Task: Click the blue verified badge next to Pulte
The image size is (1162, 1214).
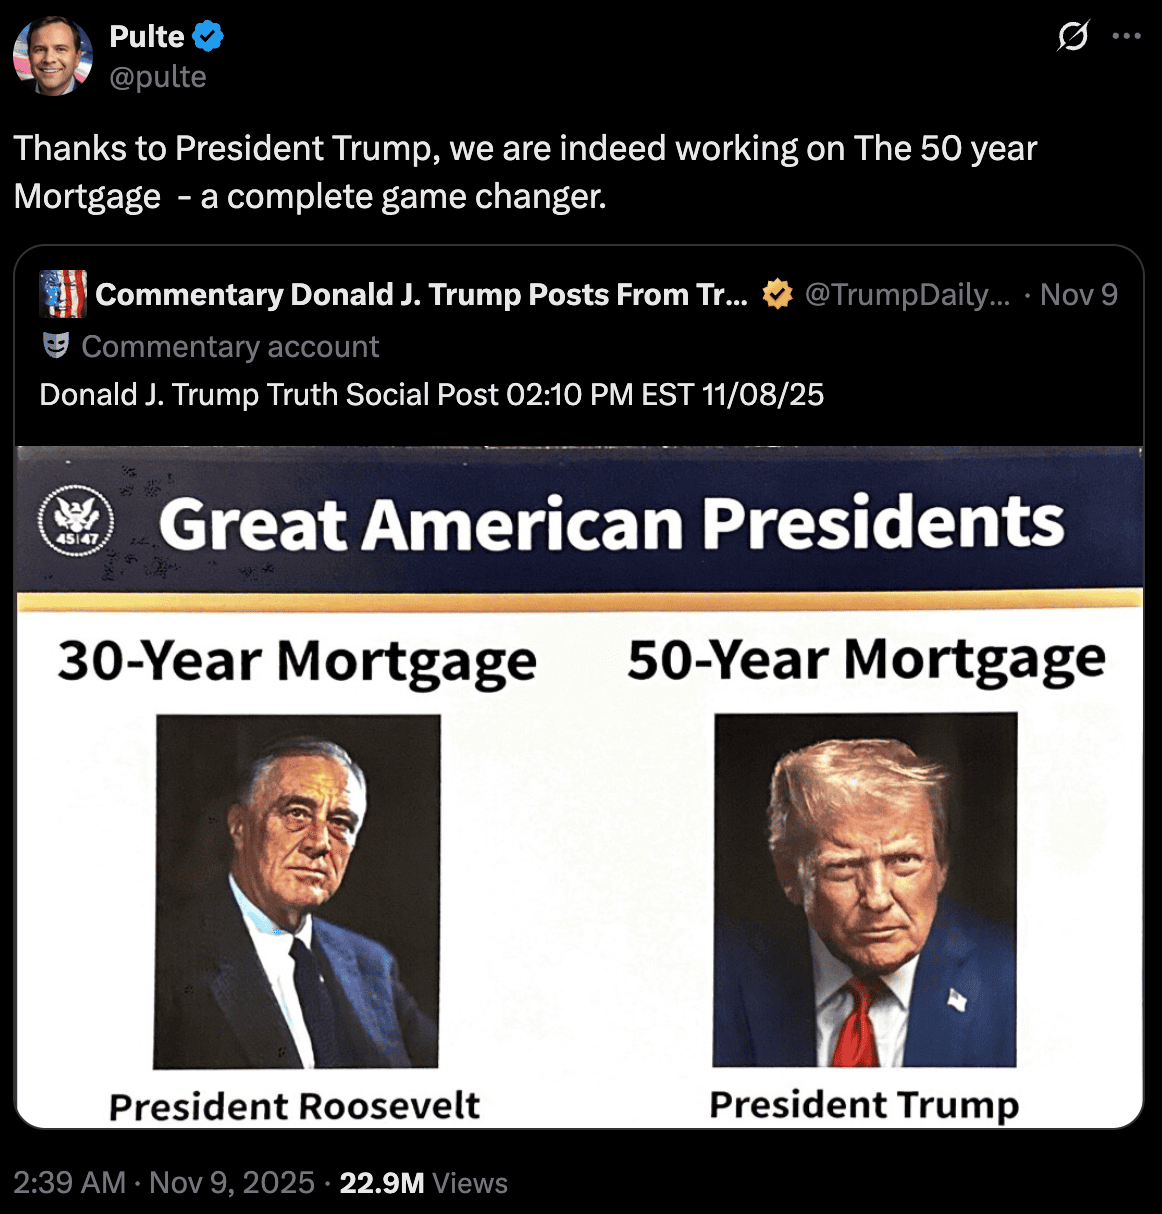Action: (208, 37)
